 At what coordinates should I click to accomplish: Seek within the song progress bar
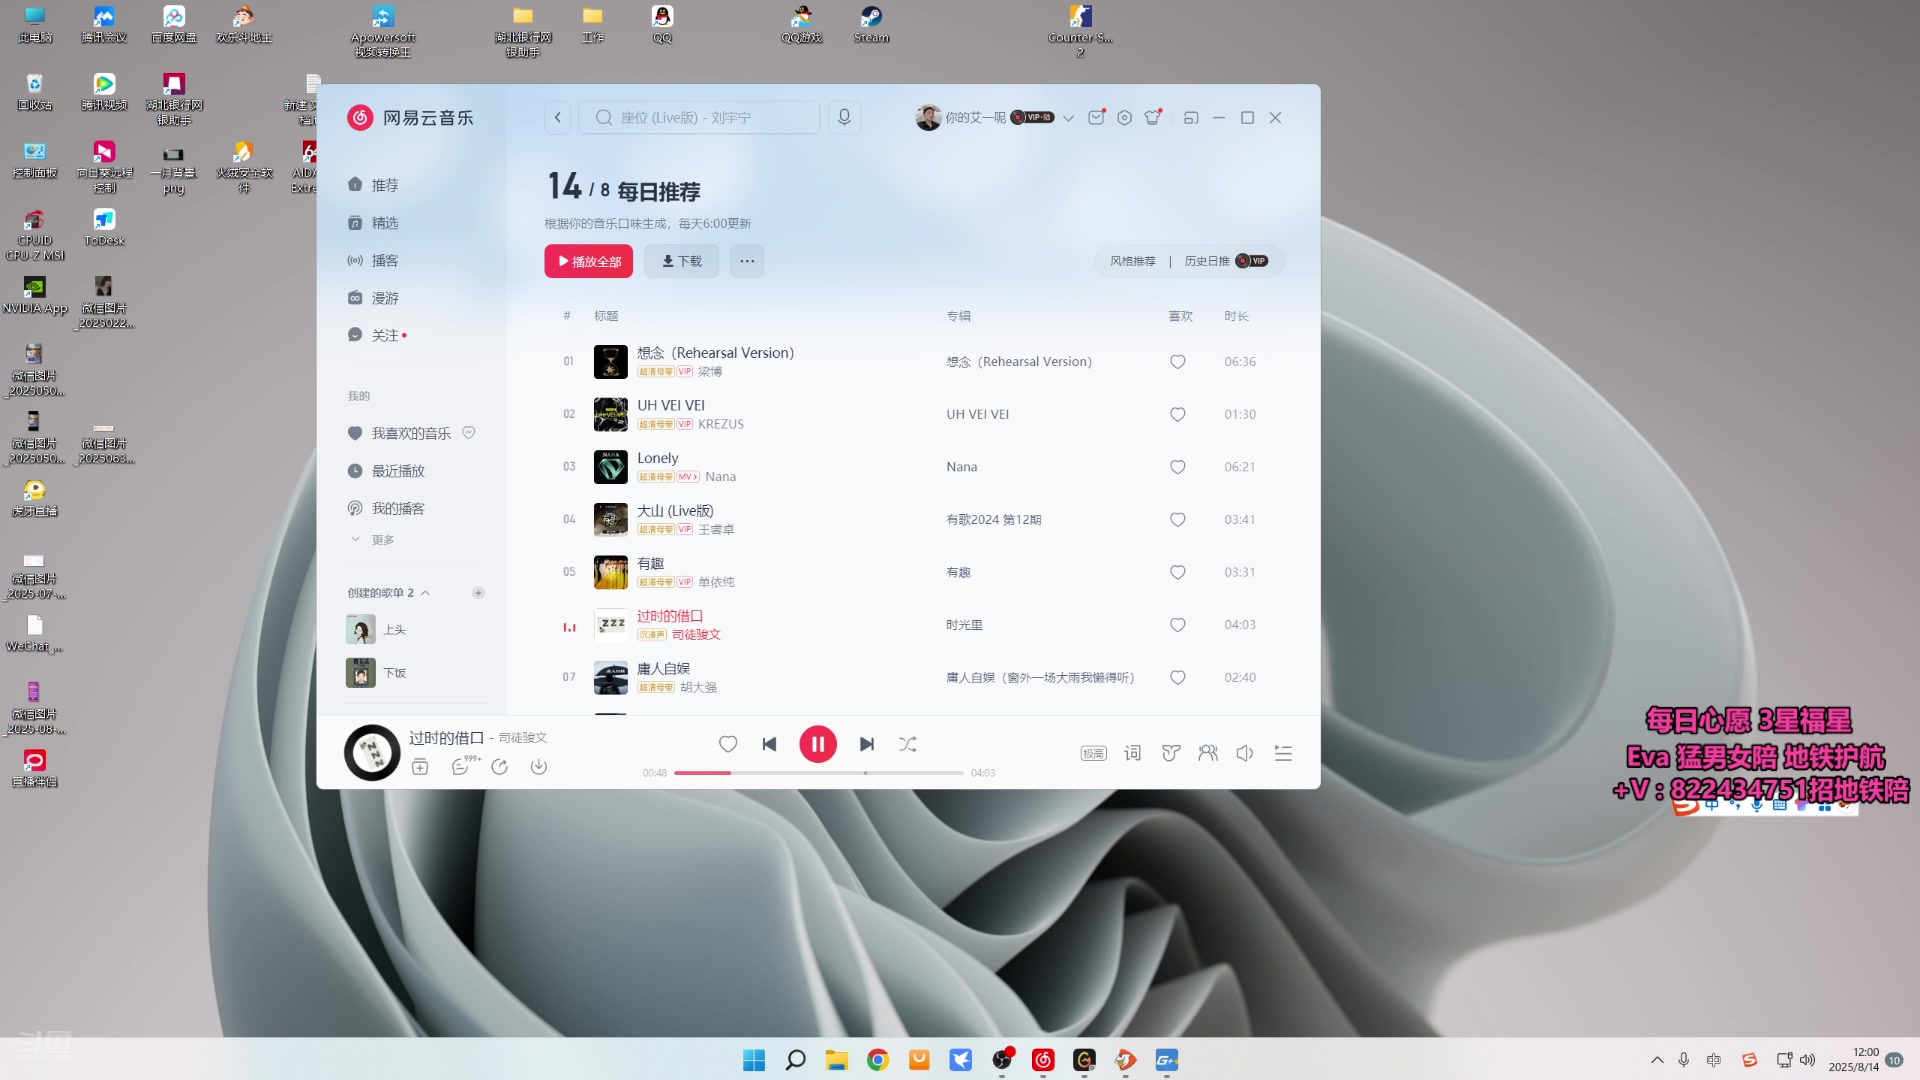(818, 773)
